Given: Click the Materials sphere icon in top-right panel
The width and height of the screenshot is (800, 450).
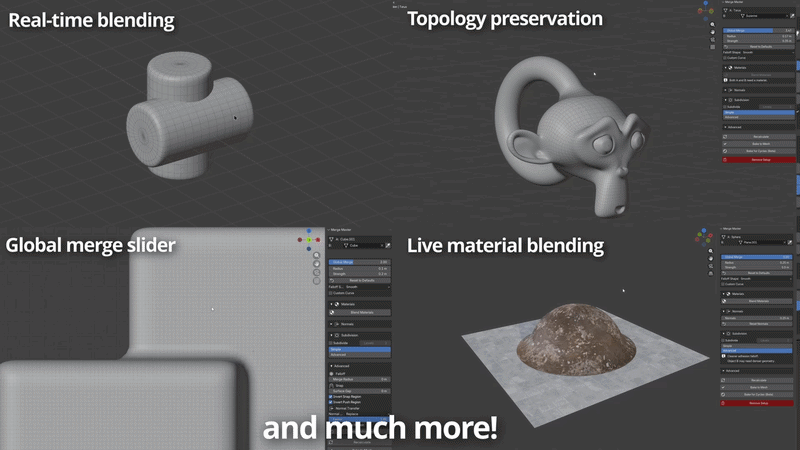Looking at the screenshot, I should (730, 67).
